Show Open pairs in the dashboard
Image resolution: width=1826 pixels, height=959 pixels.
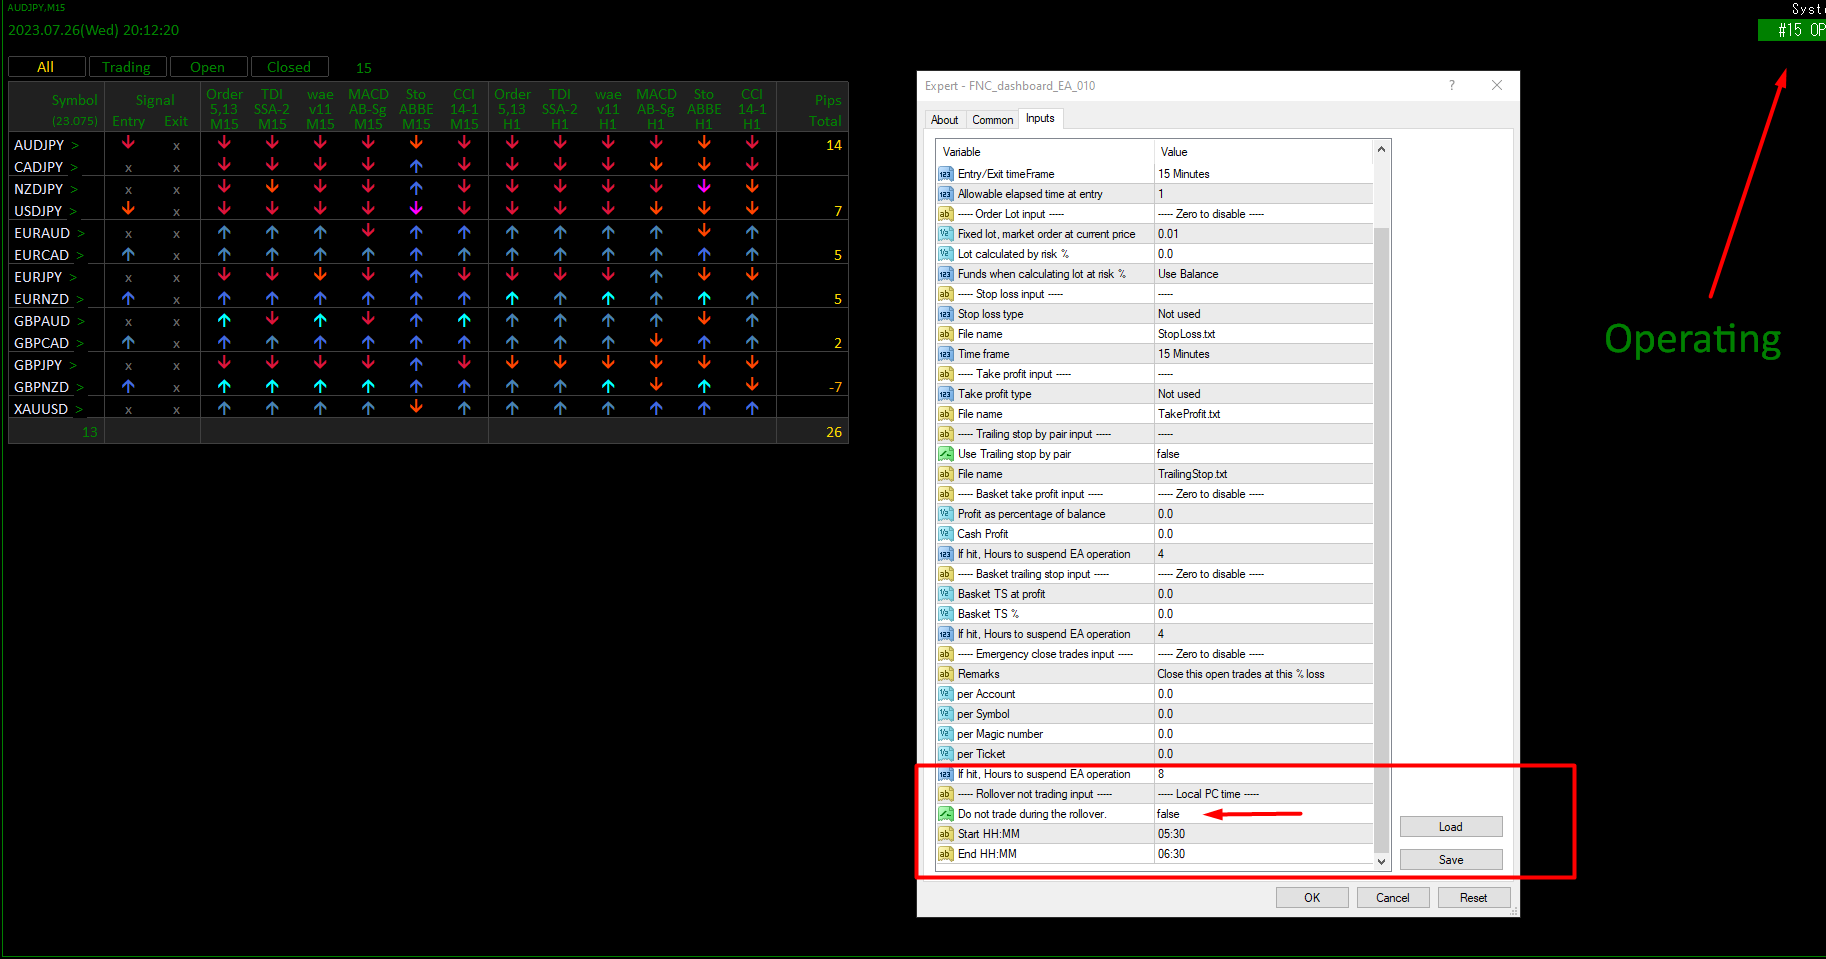click(208, 67)
